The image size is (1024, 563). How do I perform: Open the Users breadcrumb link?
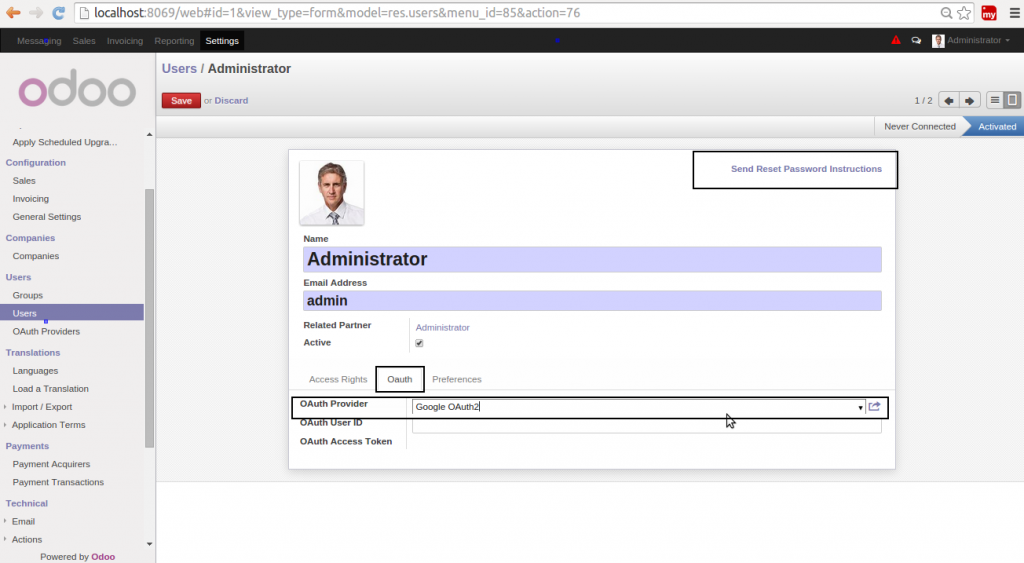pos(179,69)
